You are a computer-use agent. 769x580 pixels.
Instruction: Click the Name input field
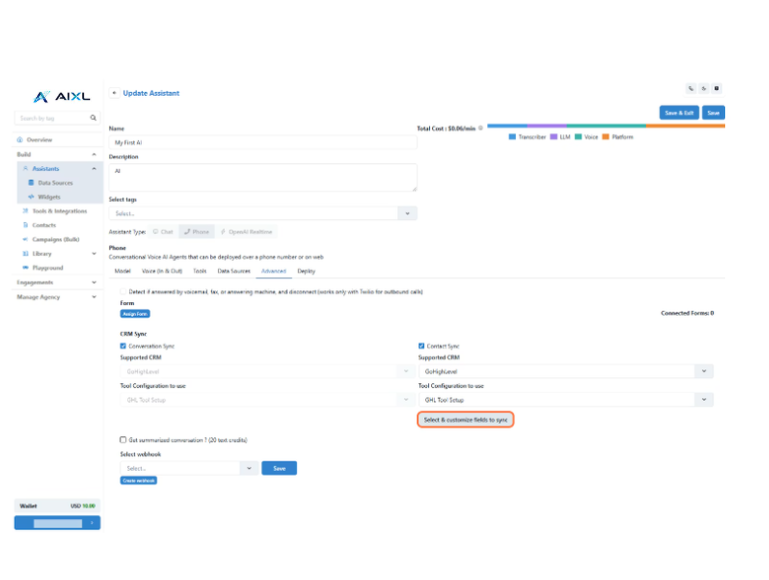tap(262, 143)
